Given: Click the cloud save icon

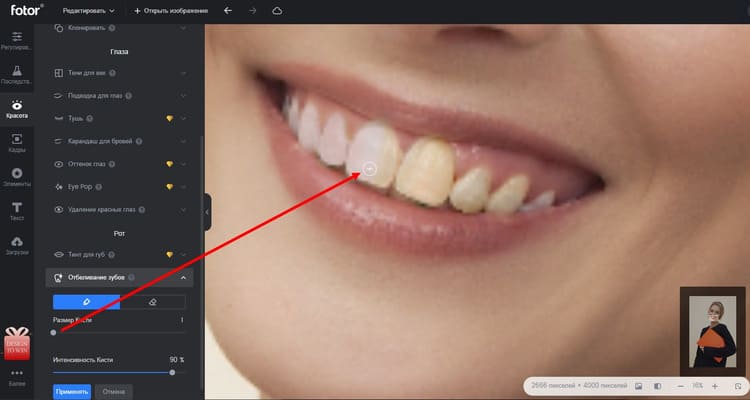Looking at the screenshot, I should point(277,10).
